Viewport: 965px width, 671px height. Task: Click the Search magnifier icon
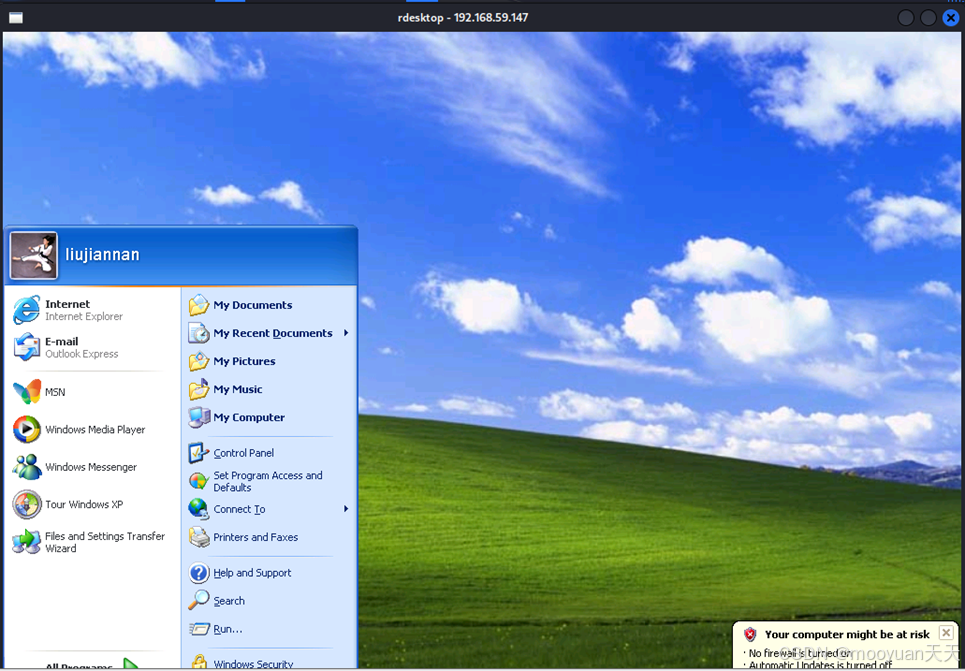click(x=199, y=600)
